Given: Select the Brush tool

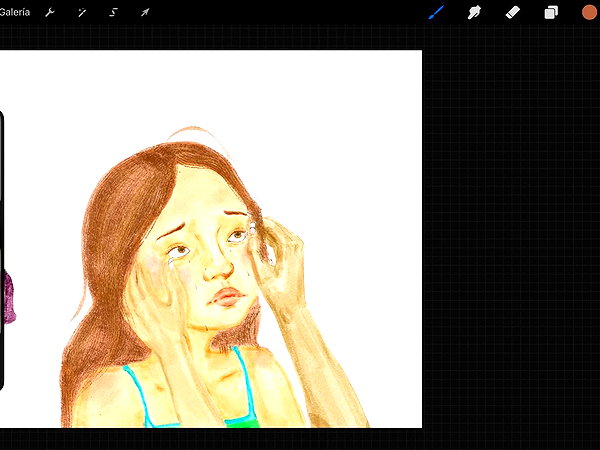Looking at the screenshot, I should 436,12.
